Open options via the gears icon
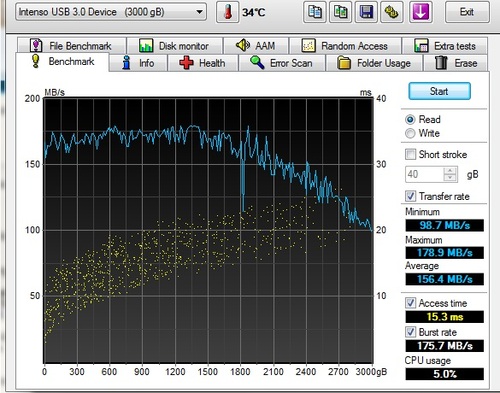Image resolution: width=500 pixels, height=393 pixels. (392, 12)
